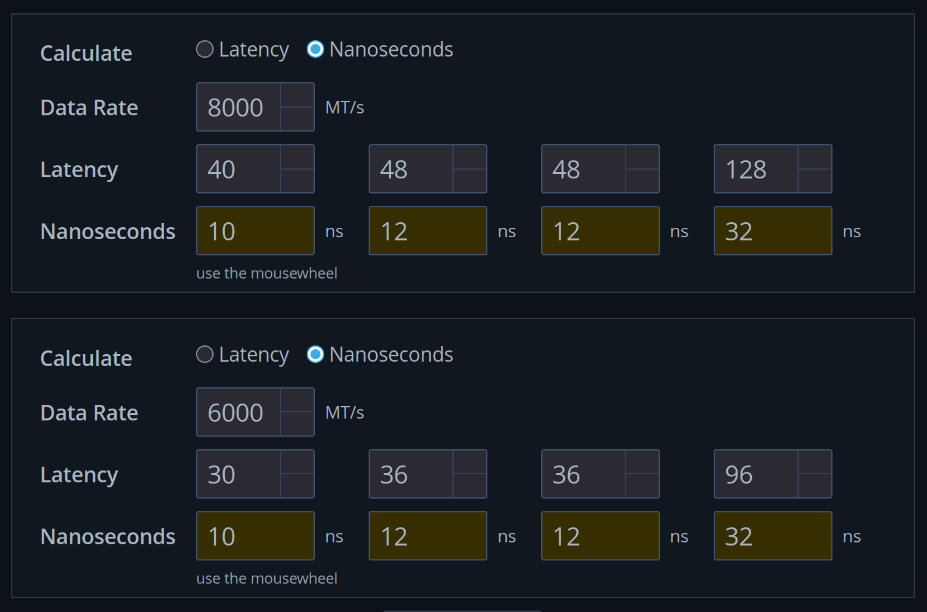Screen dimensions: 927x612
Task: Click the 32 ns field under 6000 MT/s
Action: [772, 536]
